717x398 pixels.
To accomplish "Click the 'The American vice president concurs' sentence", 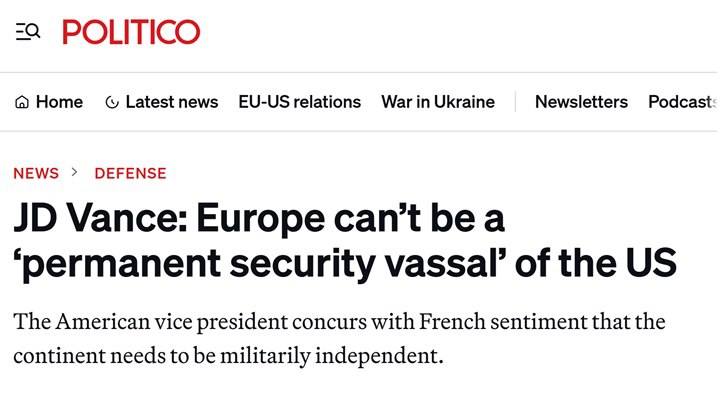I will [190, 322].
